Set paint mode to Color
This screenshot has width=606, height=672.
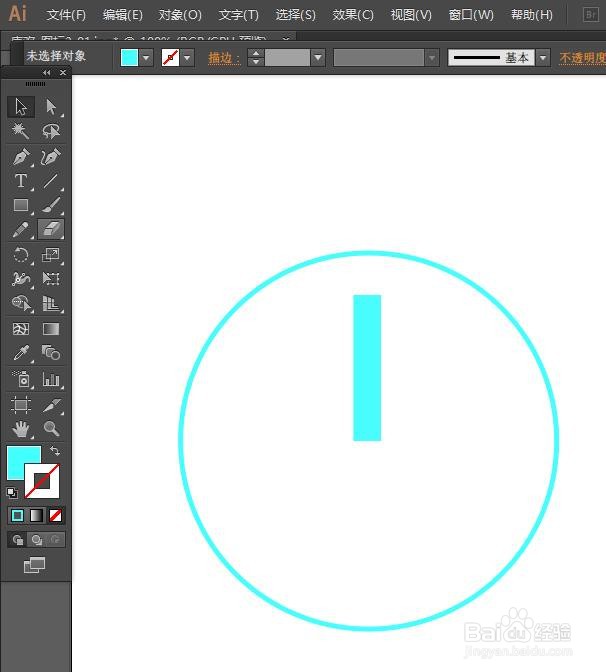[x=18, y=516]
